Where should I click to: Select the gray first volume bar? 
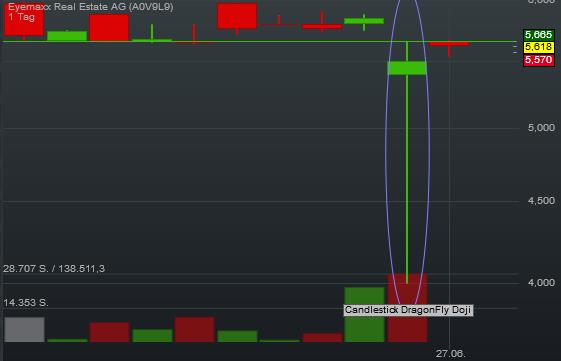(x=24, y=330)
